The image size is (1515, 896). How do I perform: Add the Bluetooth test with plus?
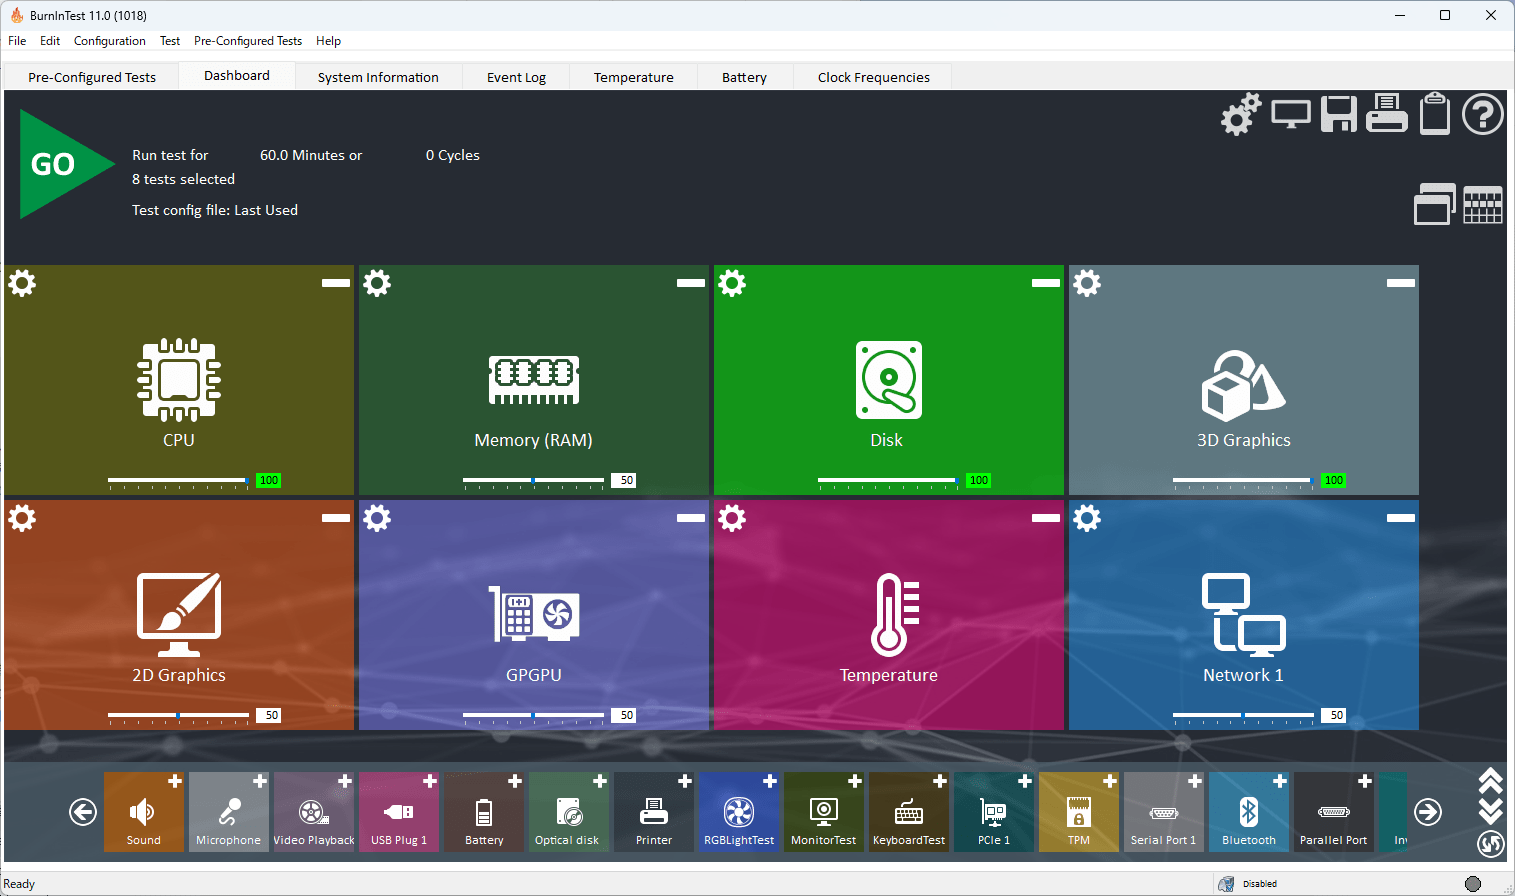(1279, 781)
